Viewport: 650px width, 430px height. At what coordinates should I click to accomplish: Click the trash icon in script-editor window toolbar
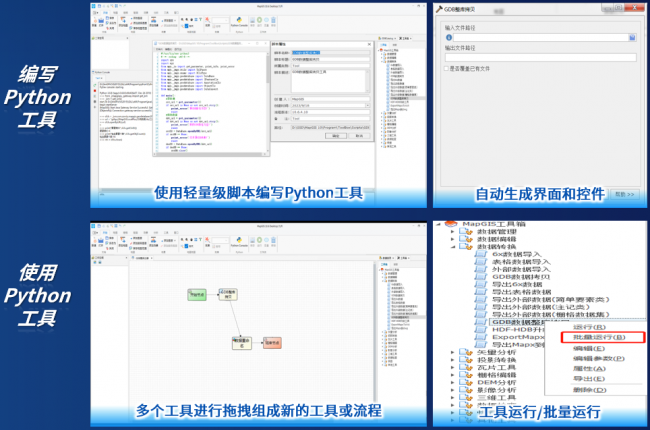pyautogui.click(x=274, y=20)
